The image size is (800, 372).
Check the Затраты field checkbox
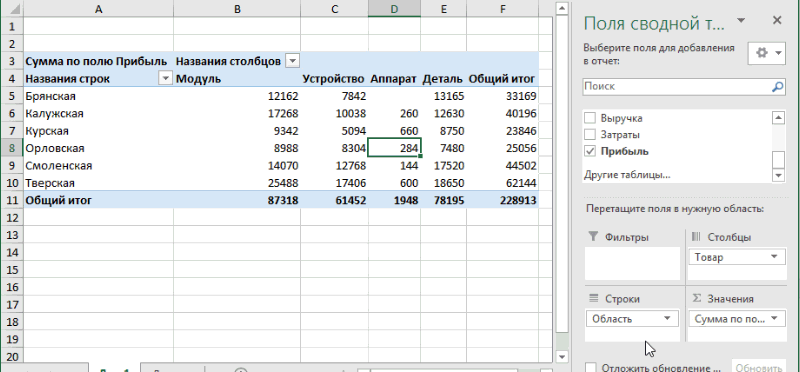pyautogui.click(x=590, y=135)
